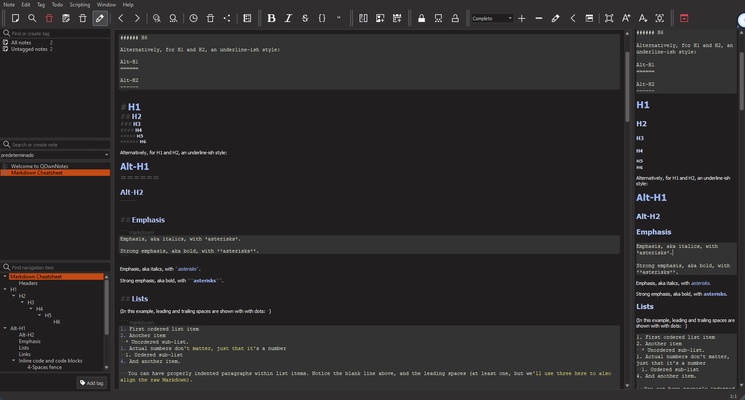Viewport: 745px width, 400px height.
Task: Click the red remove note trash icon
Action: (x=49, y=18)
